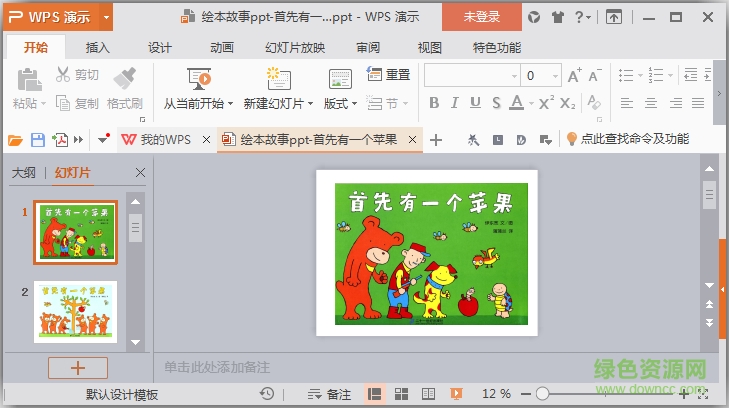Click the save floppy disk icon
Image resolution: width=729 pixels, height=408 pixels.
pyautogui.click(x=38, y=139)
